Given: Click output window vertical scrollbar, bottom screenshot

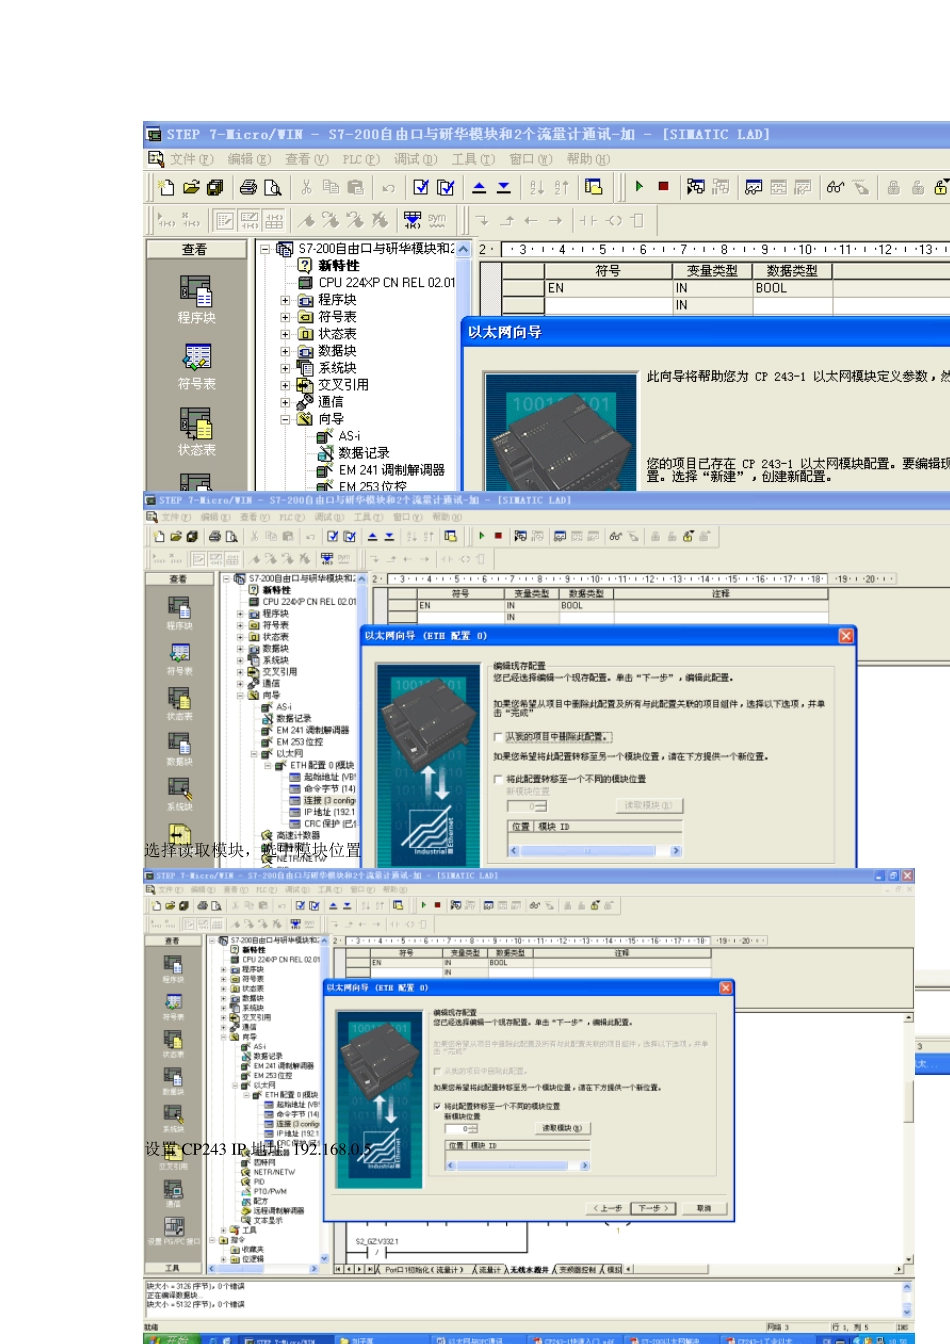Looking at the screenshot, I should pos(908,1298).
